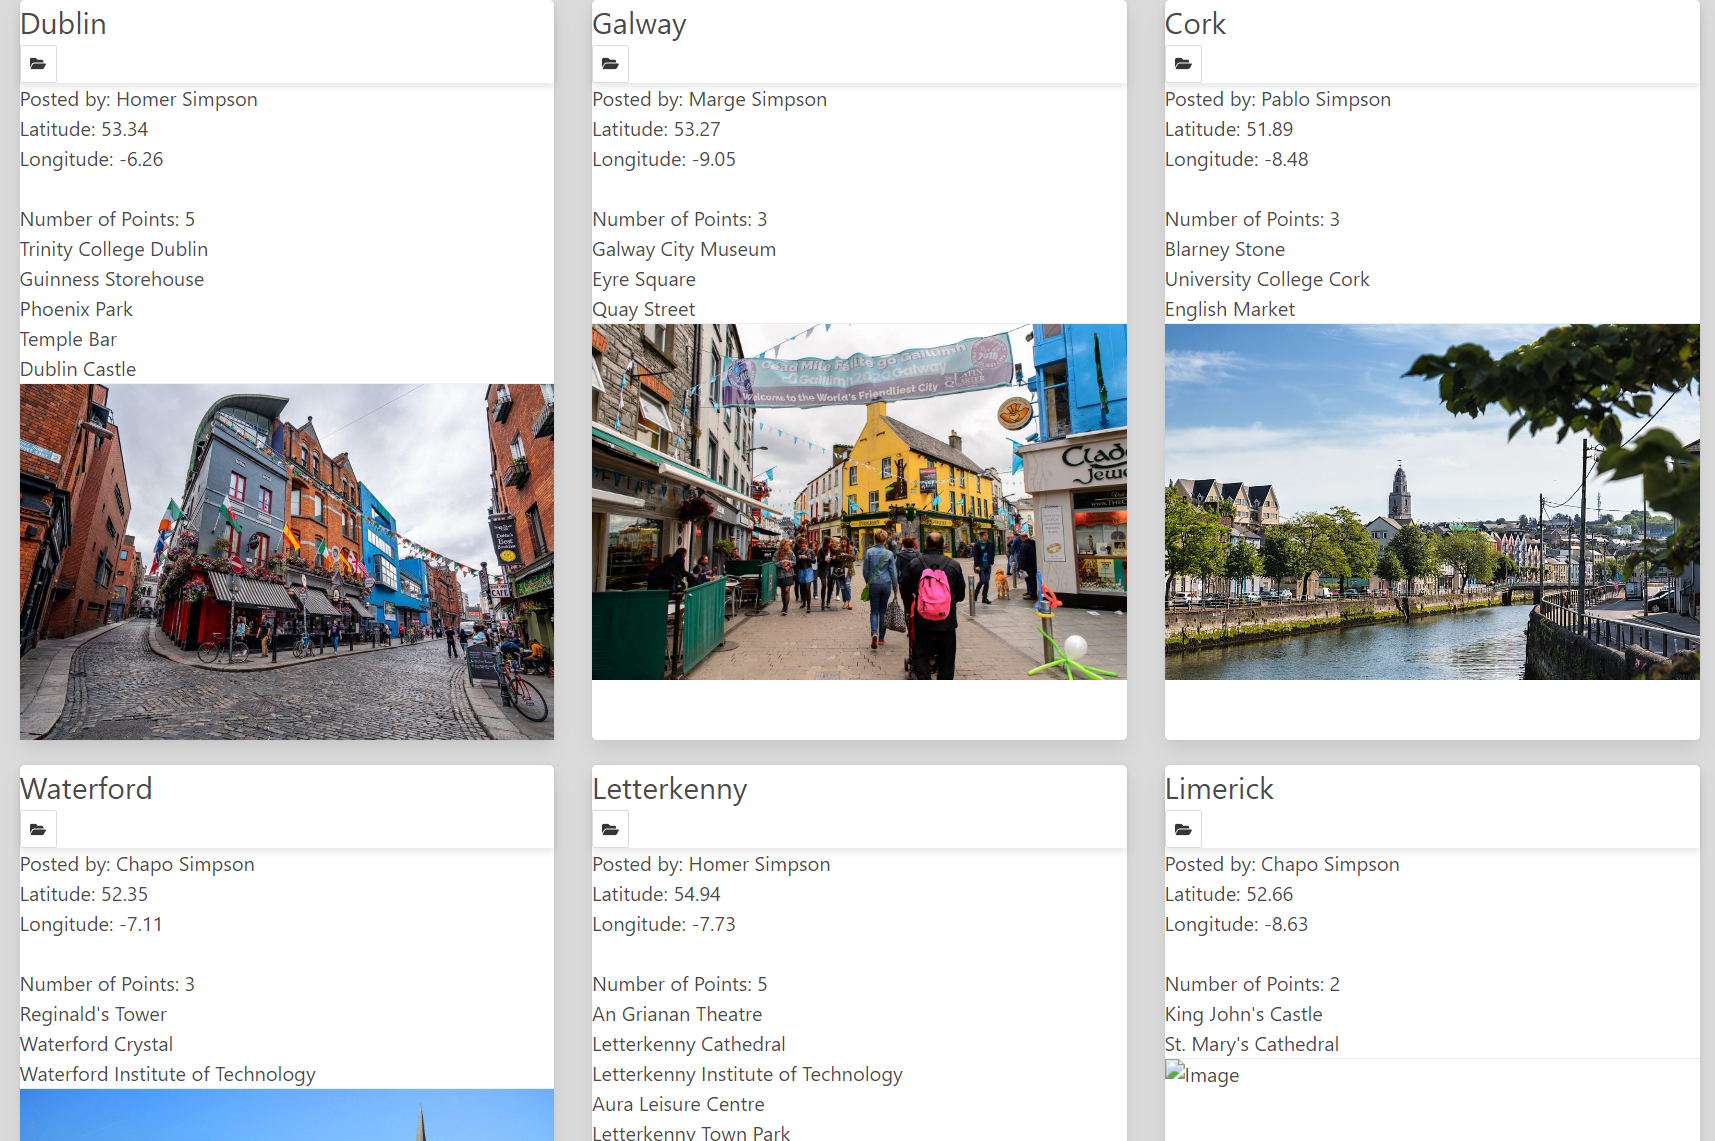Open the Dublin card folder icon
Viewport: 1715px width, 1141px height.
tap(38, 64)
